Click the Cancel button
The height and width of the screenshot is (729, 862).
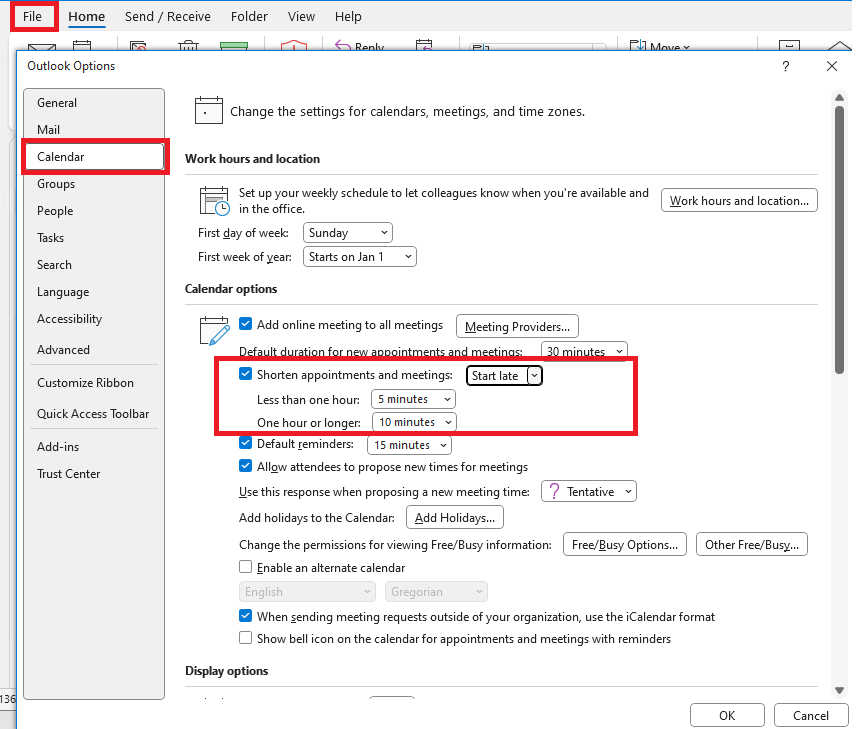[810, 715]
